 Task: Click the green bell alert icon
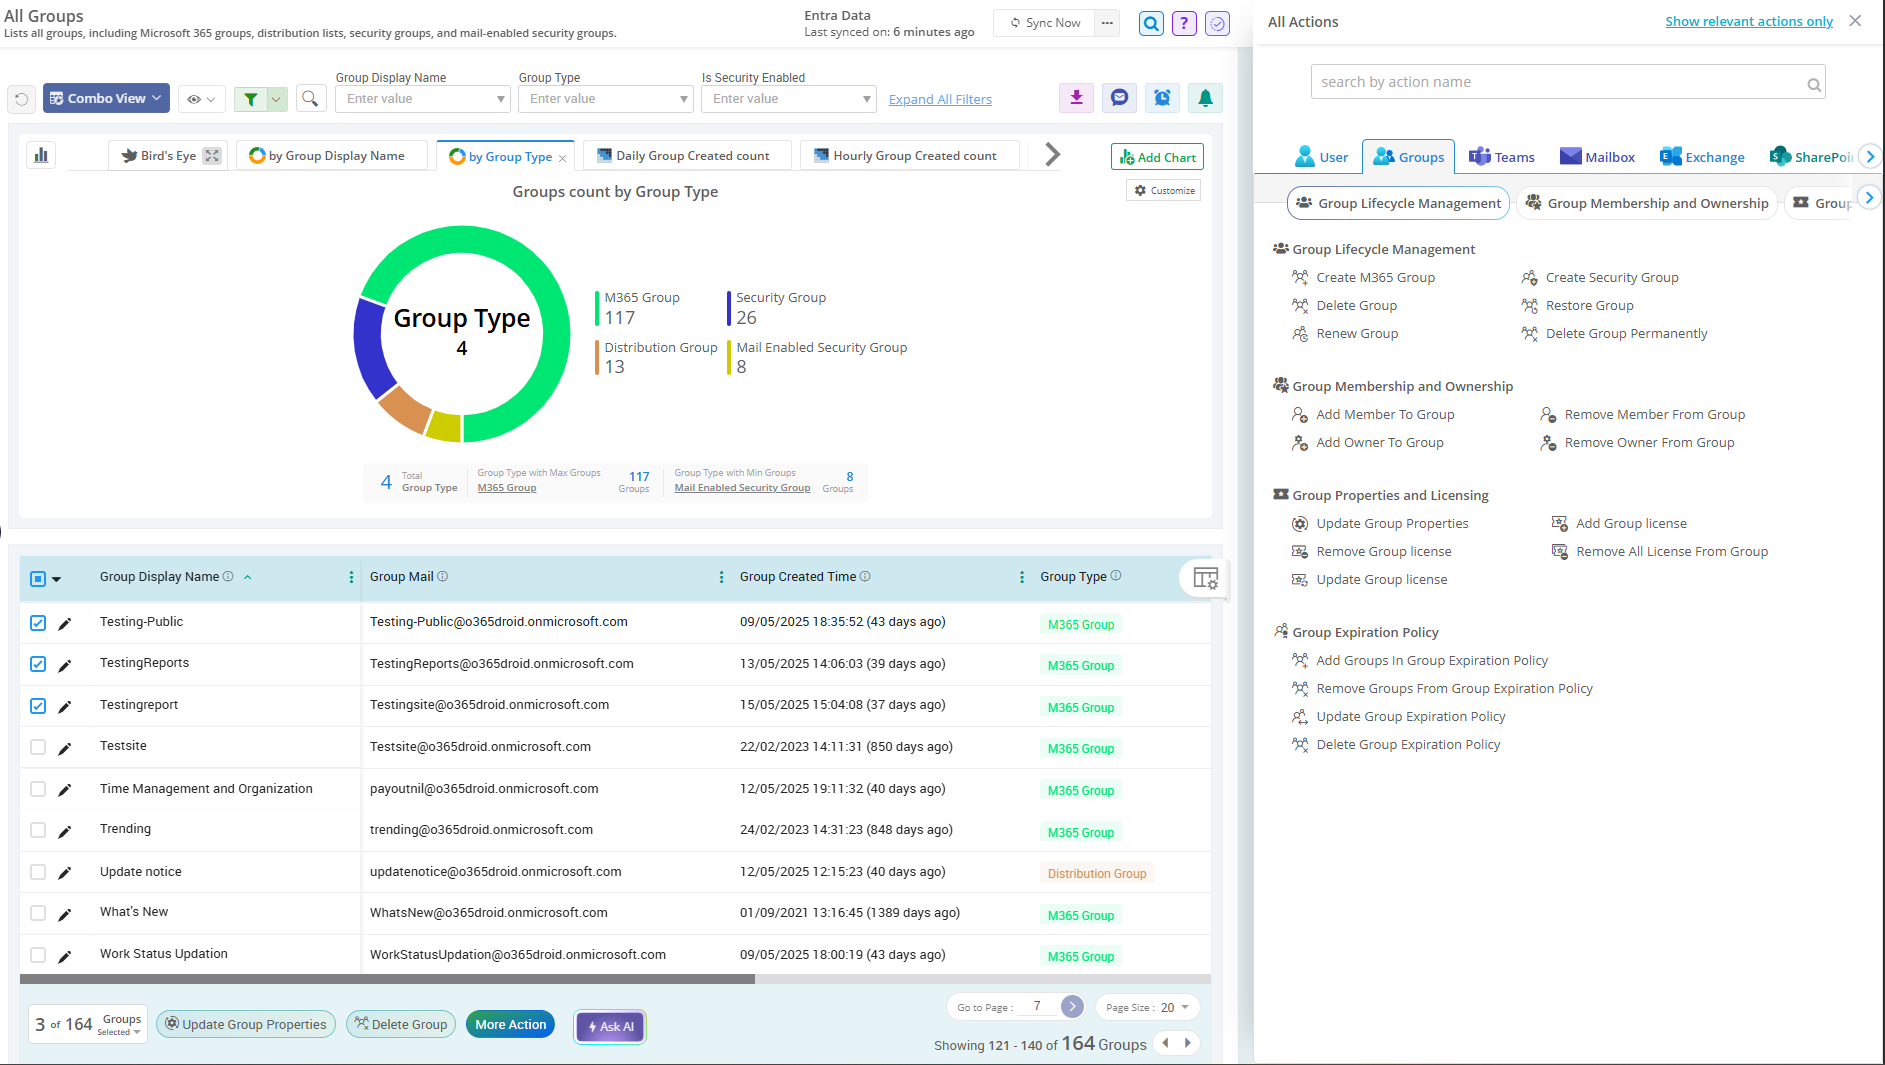1205,98
